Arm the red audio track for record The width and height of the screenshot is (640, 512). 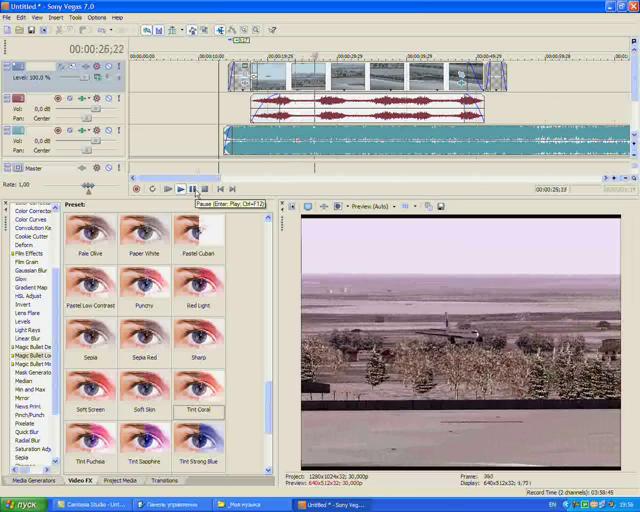tap(58, 98)
